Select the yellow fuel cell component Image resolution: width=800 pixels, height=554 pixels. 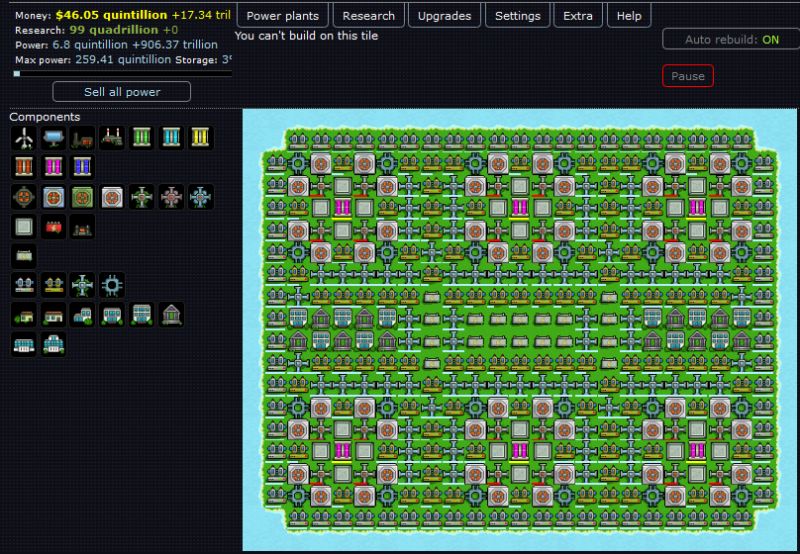point(200,138)
